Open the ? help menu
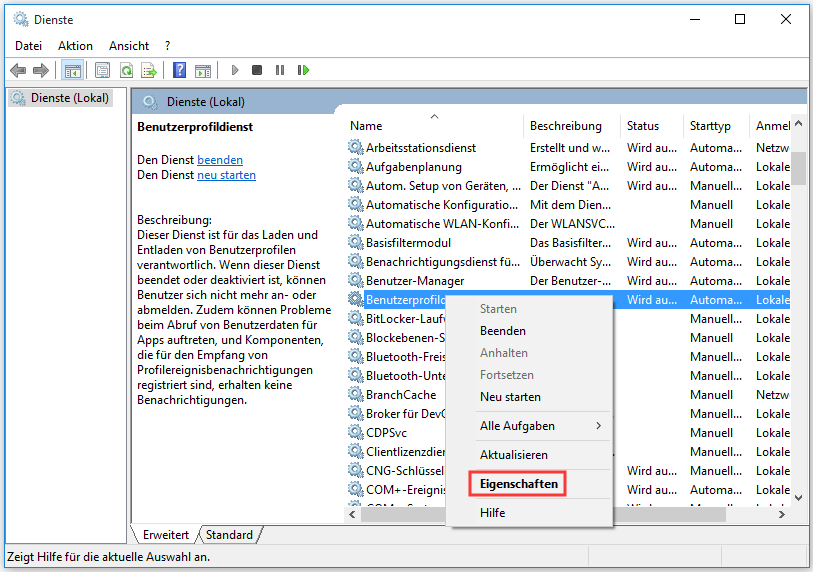Image resolution: width=813 pixels, height=572 pixels. click(x=167, y=46)
